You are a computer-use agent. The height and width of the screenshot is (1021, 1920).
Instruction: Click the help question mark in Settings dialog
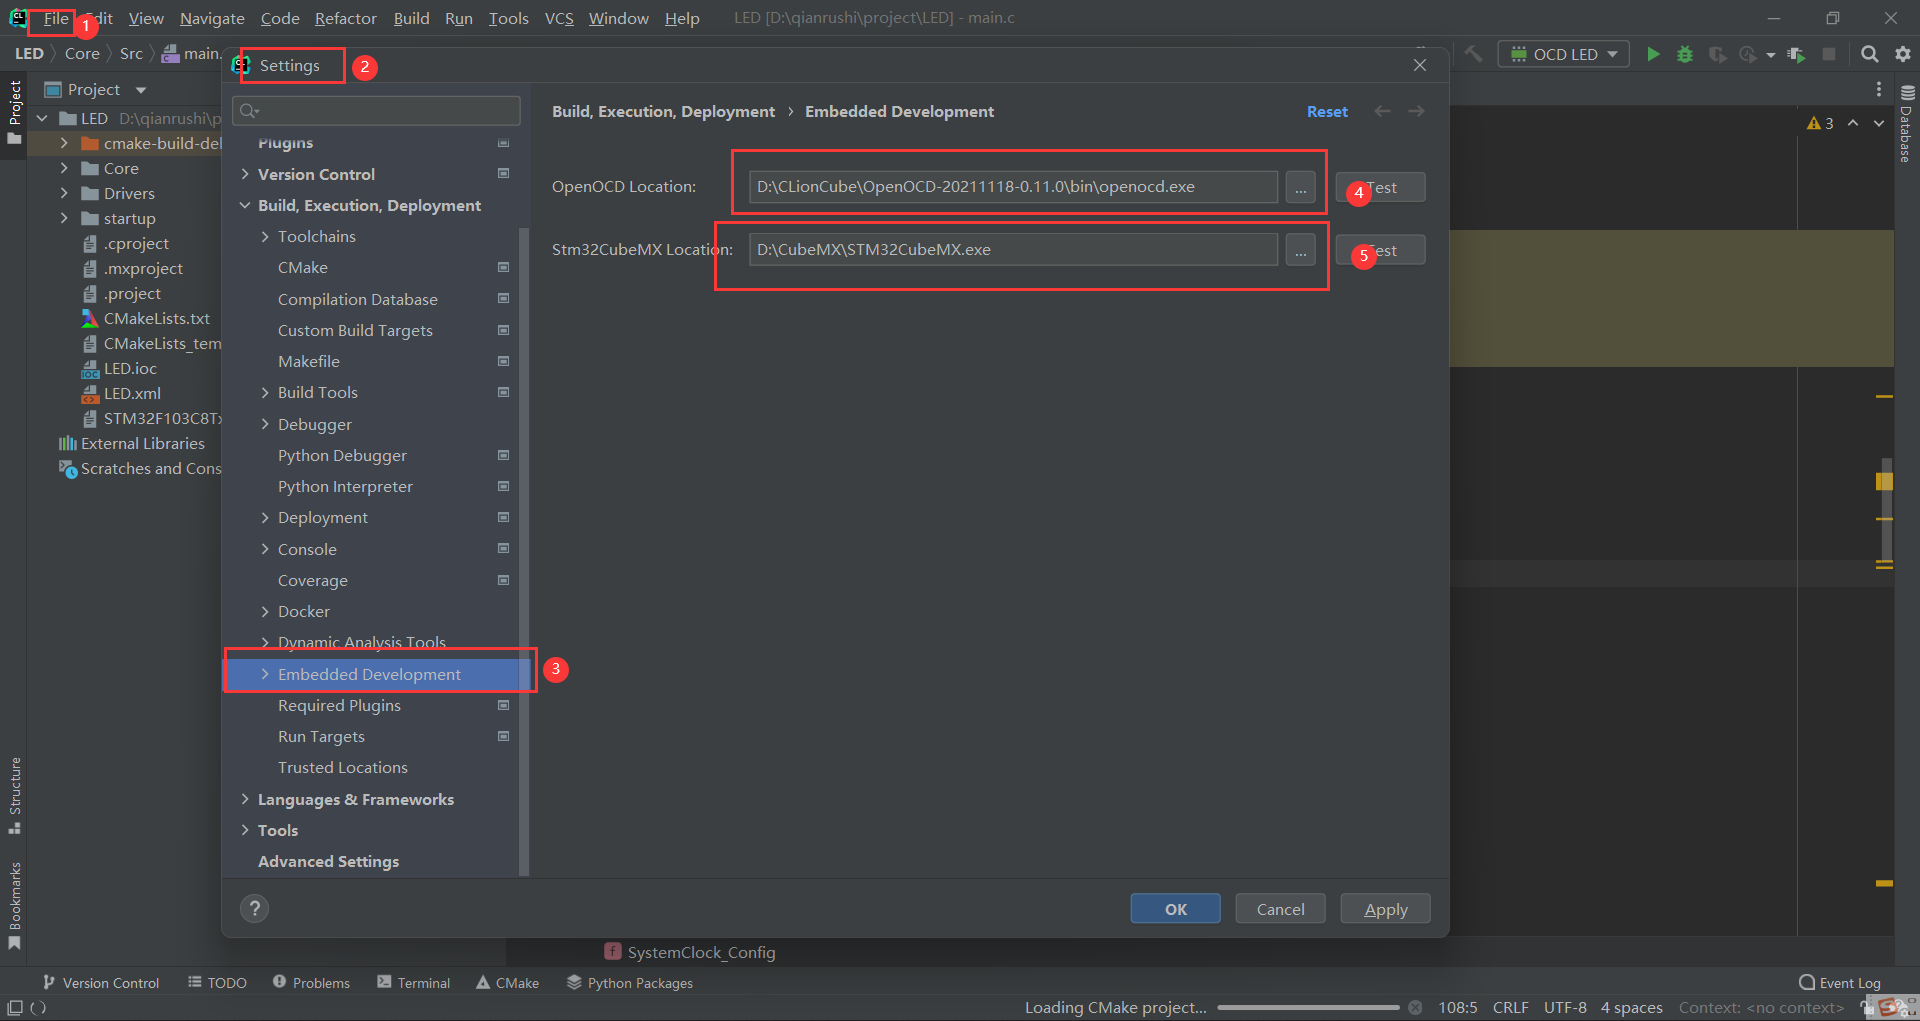point(255,908)
